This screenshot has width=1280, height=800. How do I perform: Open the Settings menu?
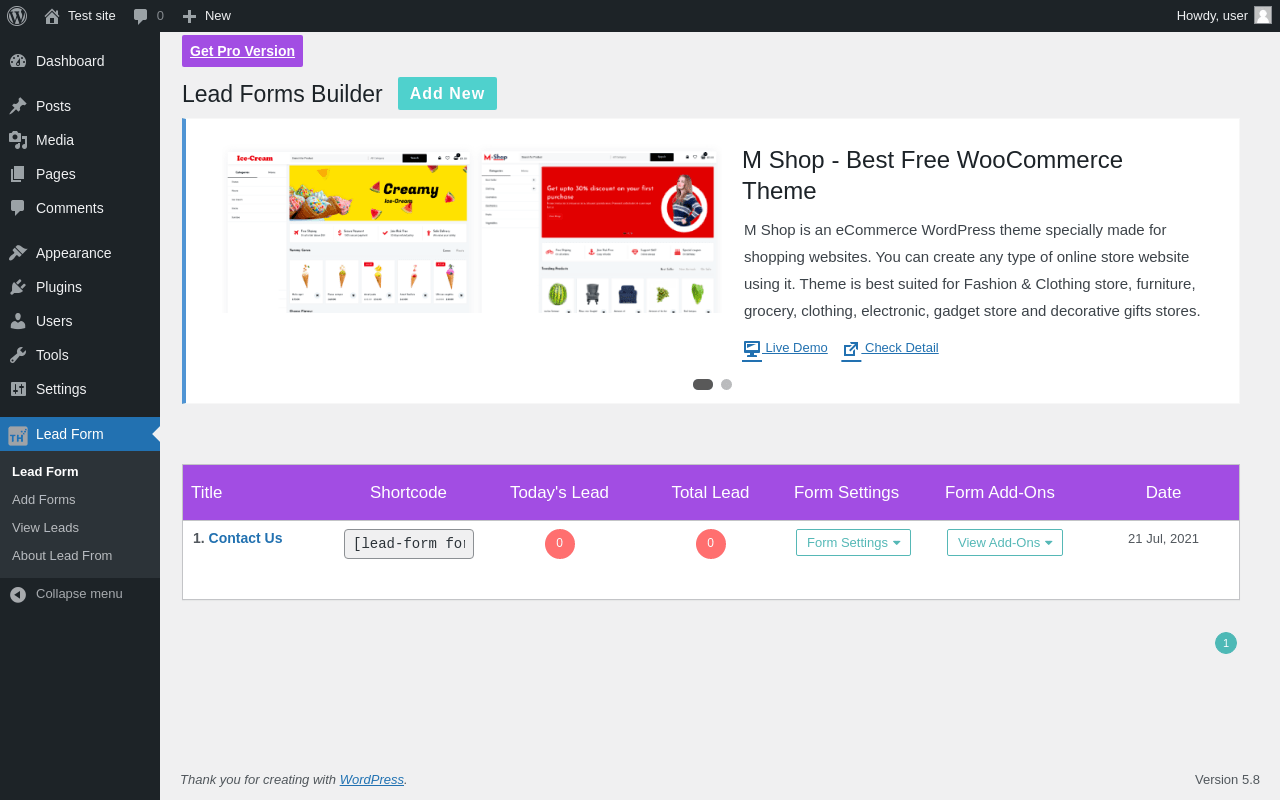[80, 389]
